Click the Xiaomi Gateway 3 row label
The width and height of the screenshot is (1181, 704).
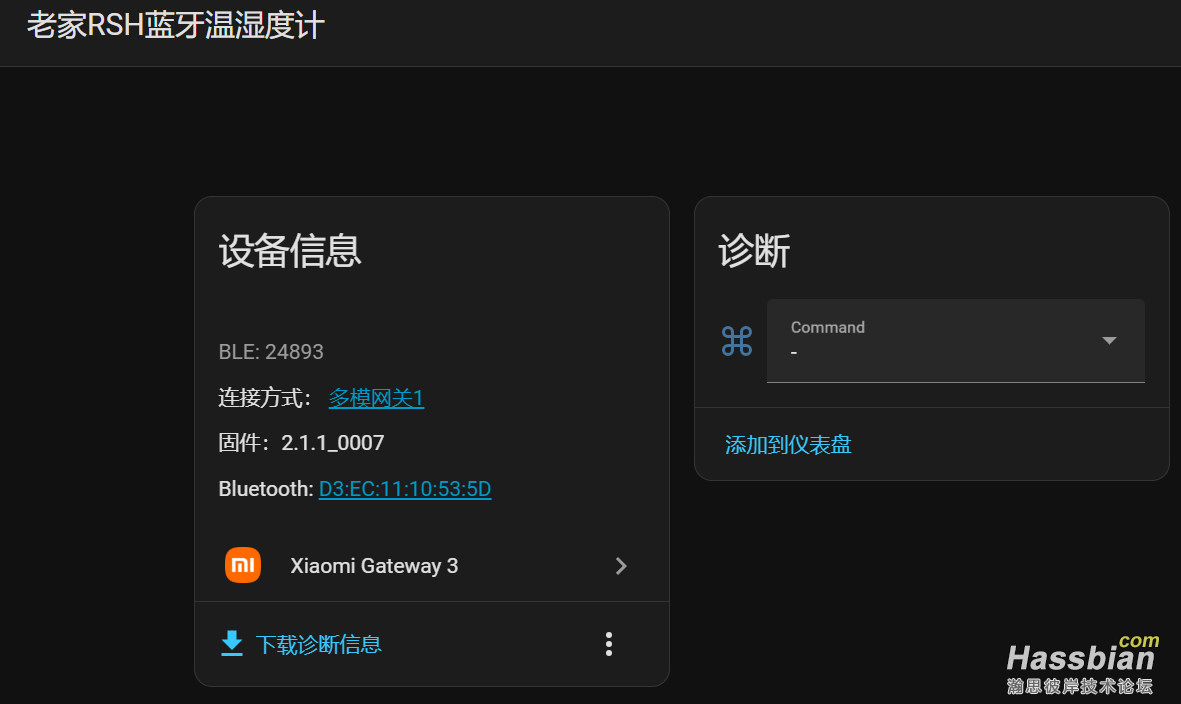pyautogui.click(x=374, y=565)
